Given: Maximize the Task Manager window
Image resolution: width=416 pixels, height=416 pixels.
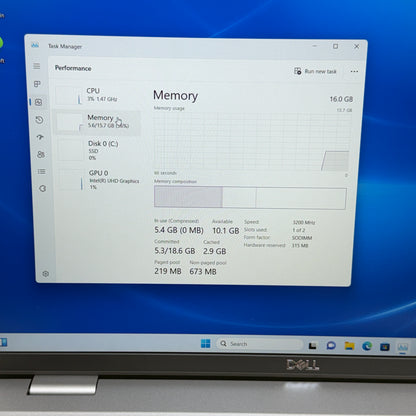Looking at the screenshot, I should click(335, 46).
